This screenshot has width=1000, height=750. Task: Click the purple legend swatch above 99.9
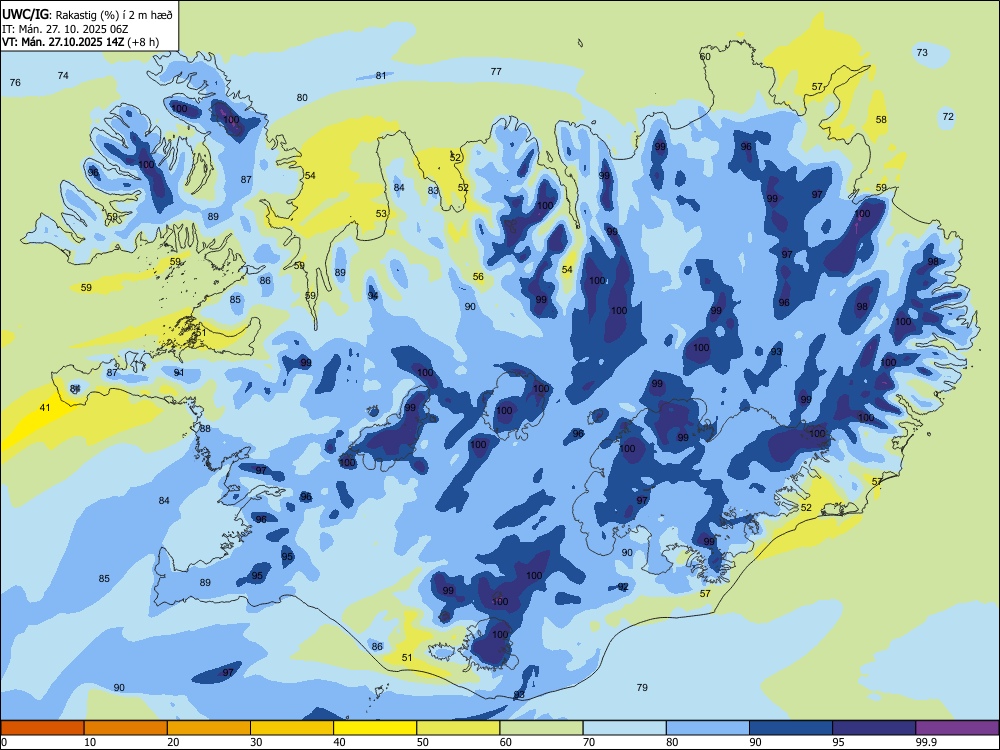point(957,728)
